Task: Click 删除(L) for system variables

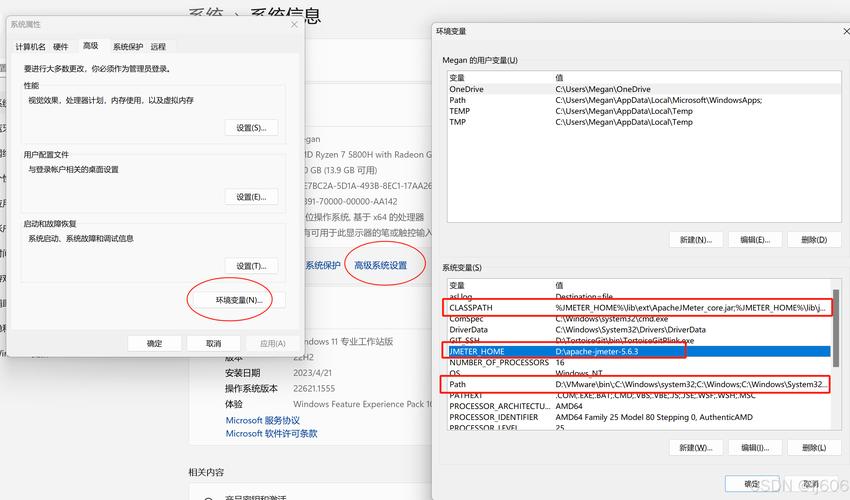Action: (814, 448)
